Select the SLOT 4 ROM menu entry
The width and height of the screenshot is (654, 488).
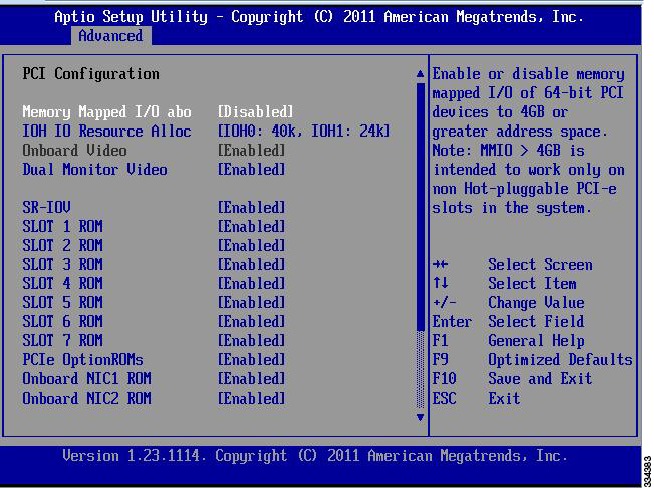click(63, 284)
